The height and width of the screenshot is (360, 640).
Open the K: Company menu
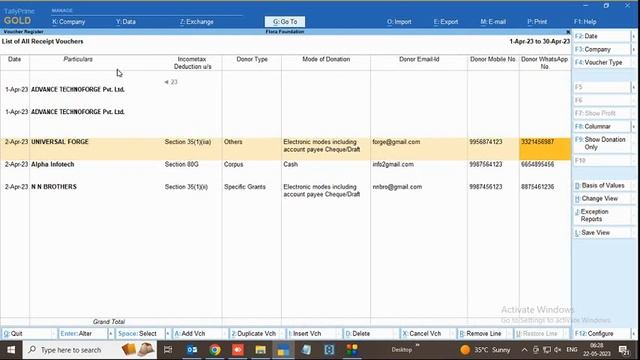click(x=69, y=22)
